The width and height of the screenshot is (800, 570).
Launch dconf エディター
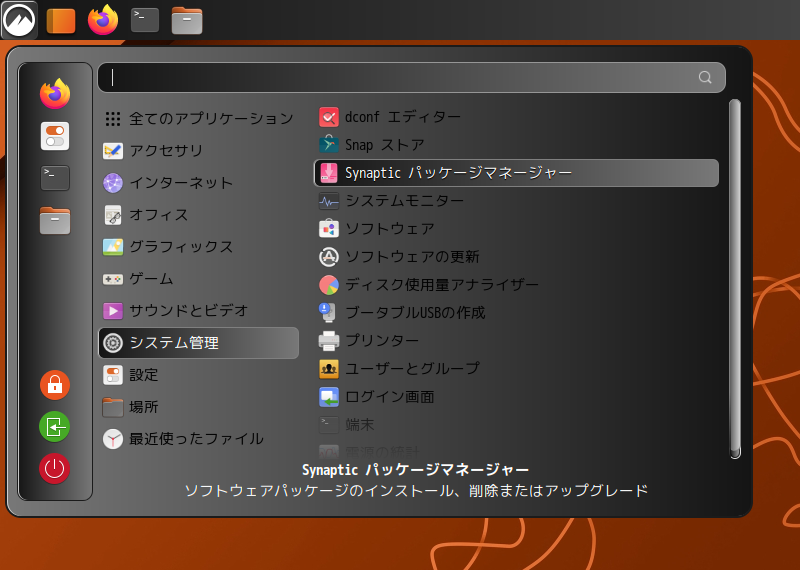point(516,117)
